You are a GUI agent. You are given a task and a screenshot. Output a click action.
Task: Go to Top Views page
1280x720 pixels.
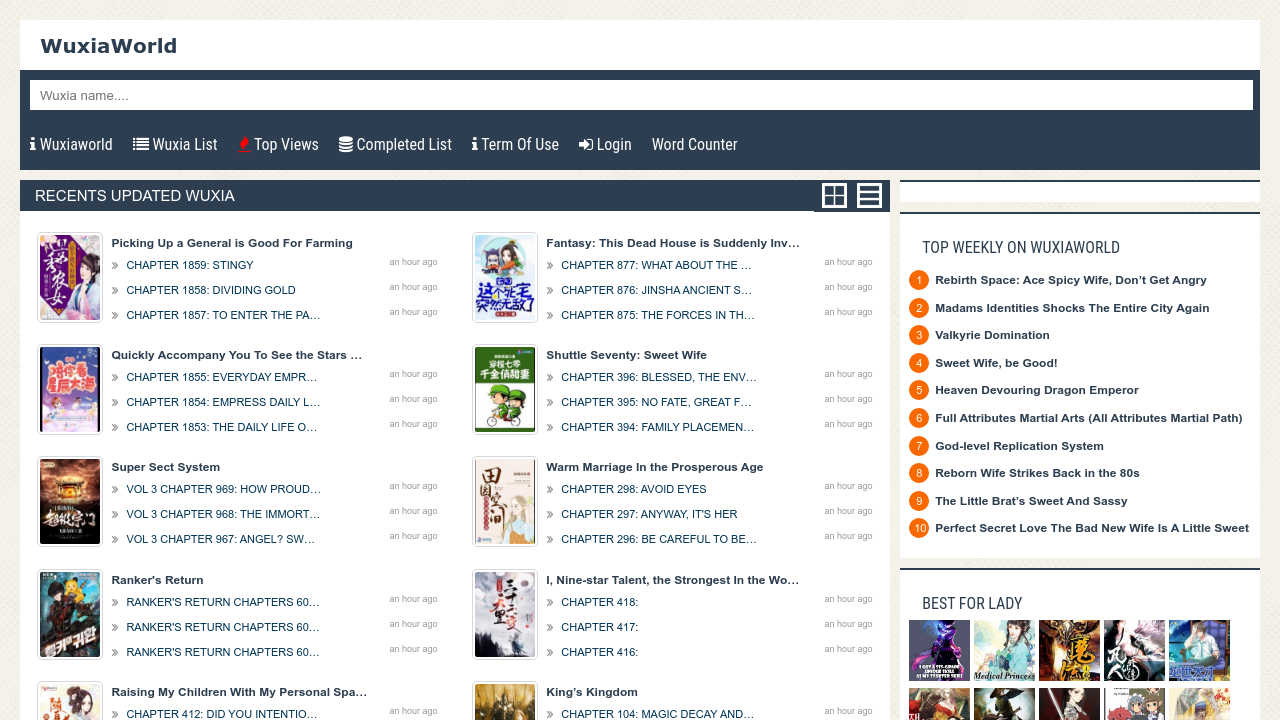click(x=278, y=144)
